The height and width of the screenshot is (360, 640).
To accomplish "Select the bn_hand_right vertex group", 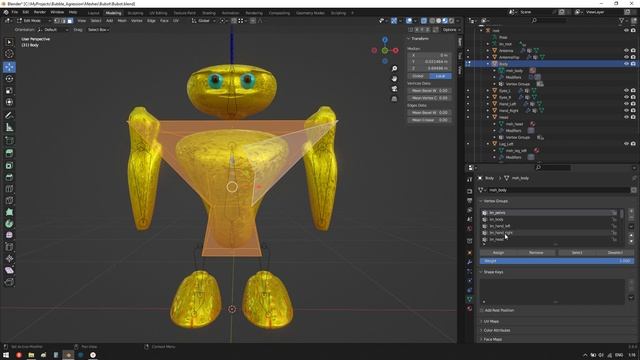I will coord(549,233).
